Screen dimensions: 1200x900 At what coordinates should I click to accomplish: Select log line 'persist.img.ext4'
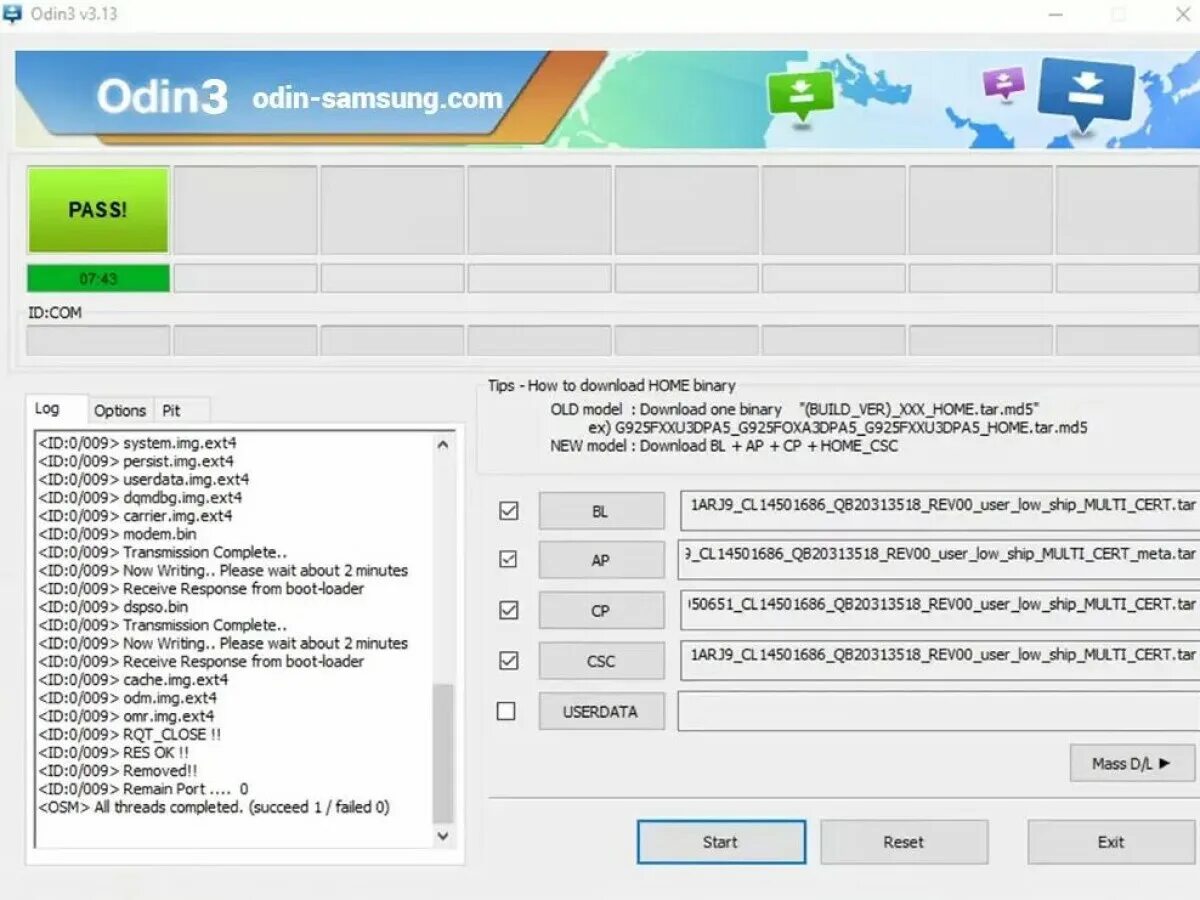(136, 461)
